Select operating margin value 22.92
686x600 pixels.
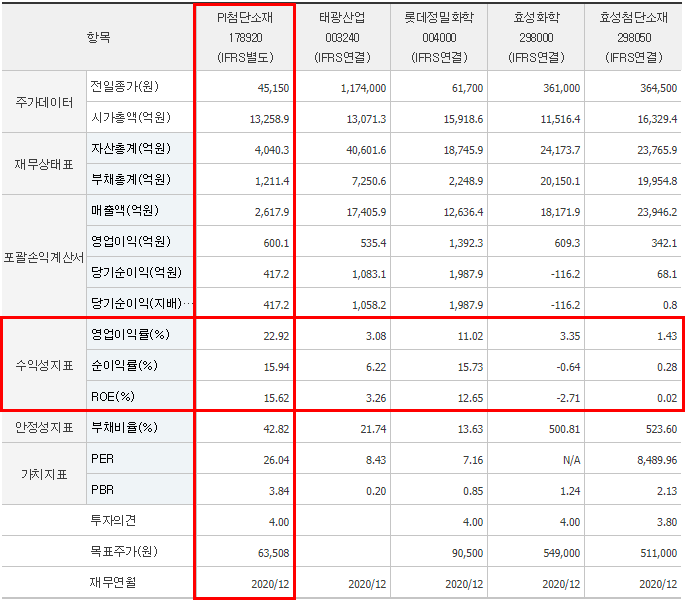276,336
